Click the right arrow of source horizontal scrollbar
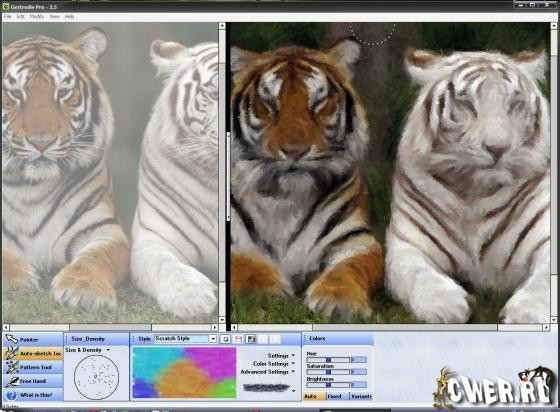The width and height of the screenshot is (560, 412). [x=215, y=327]
